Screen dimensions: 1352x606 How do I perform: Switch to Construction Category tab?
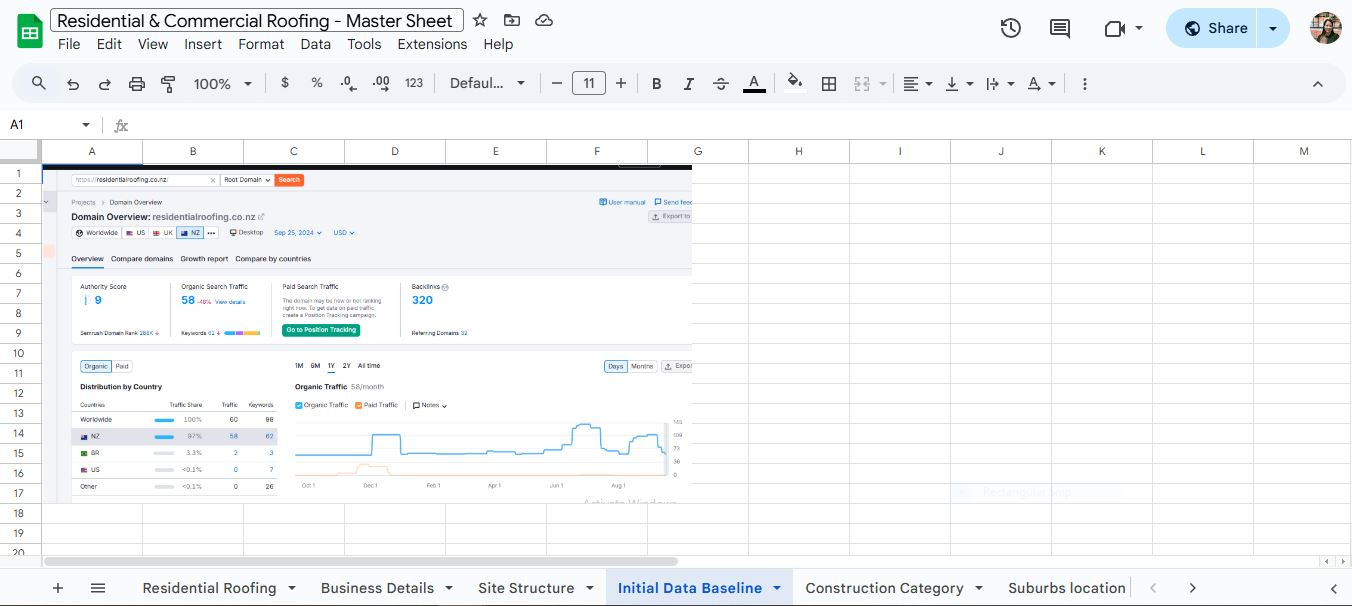pos(894,588)
